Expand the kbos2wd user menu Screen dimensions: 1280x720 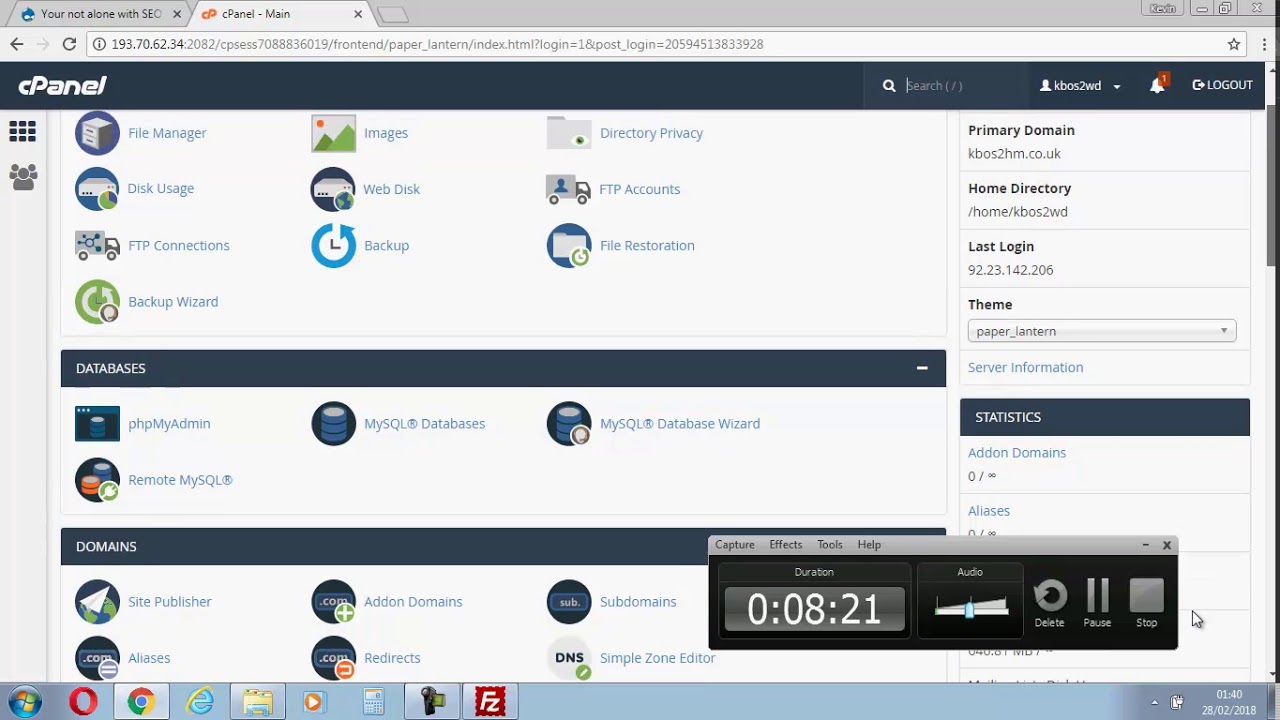(1080, 86)
